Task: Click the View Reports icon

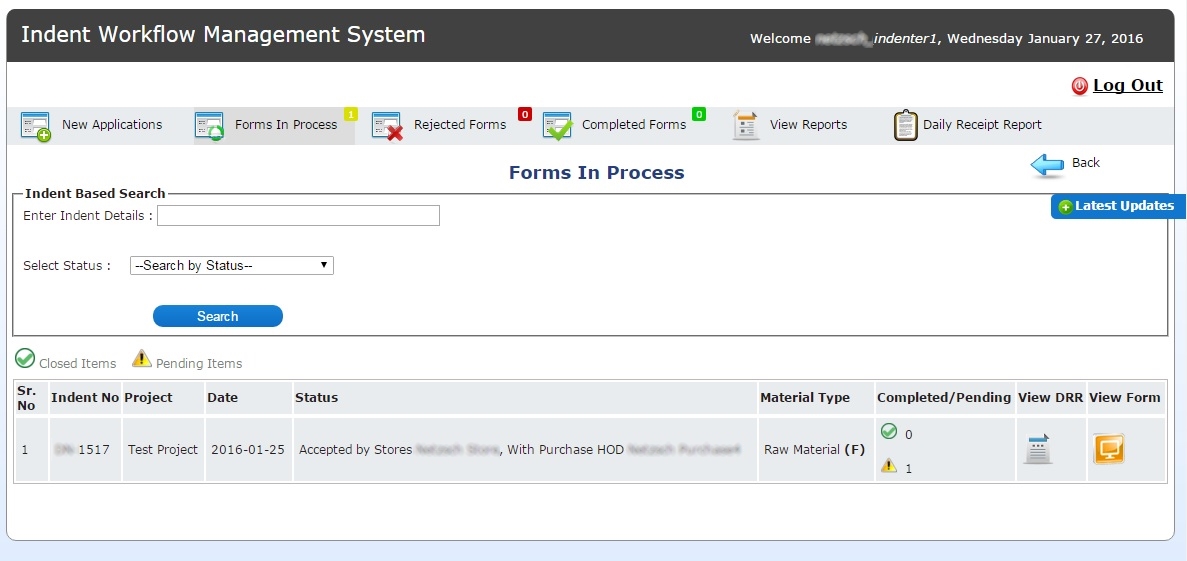Action: click(x=746, y=126)
